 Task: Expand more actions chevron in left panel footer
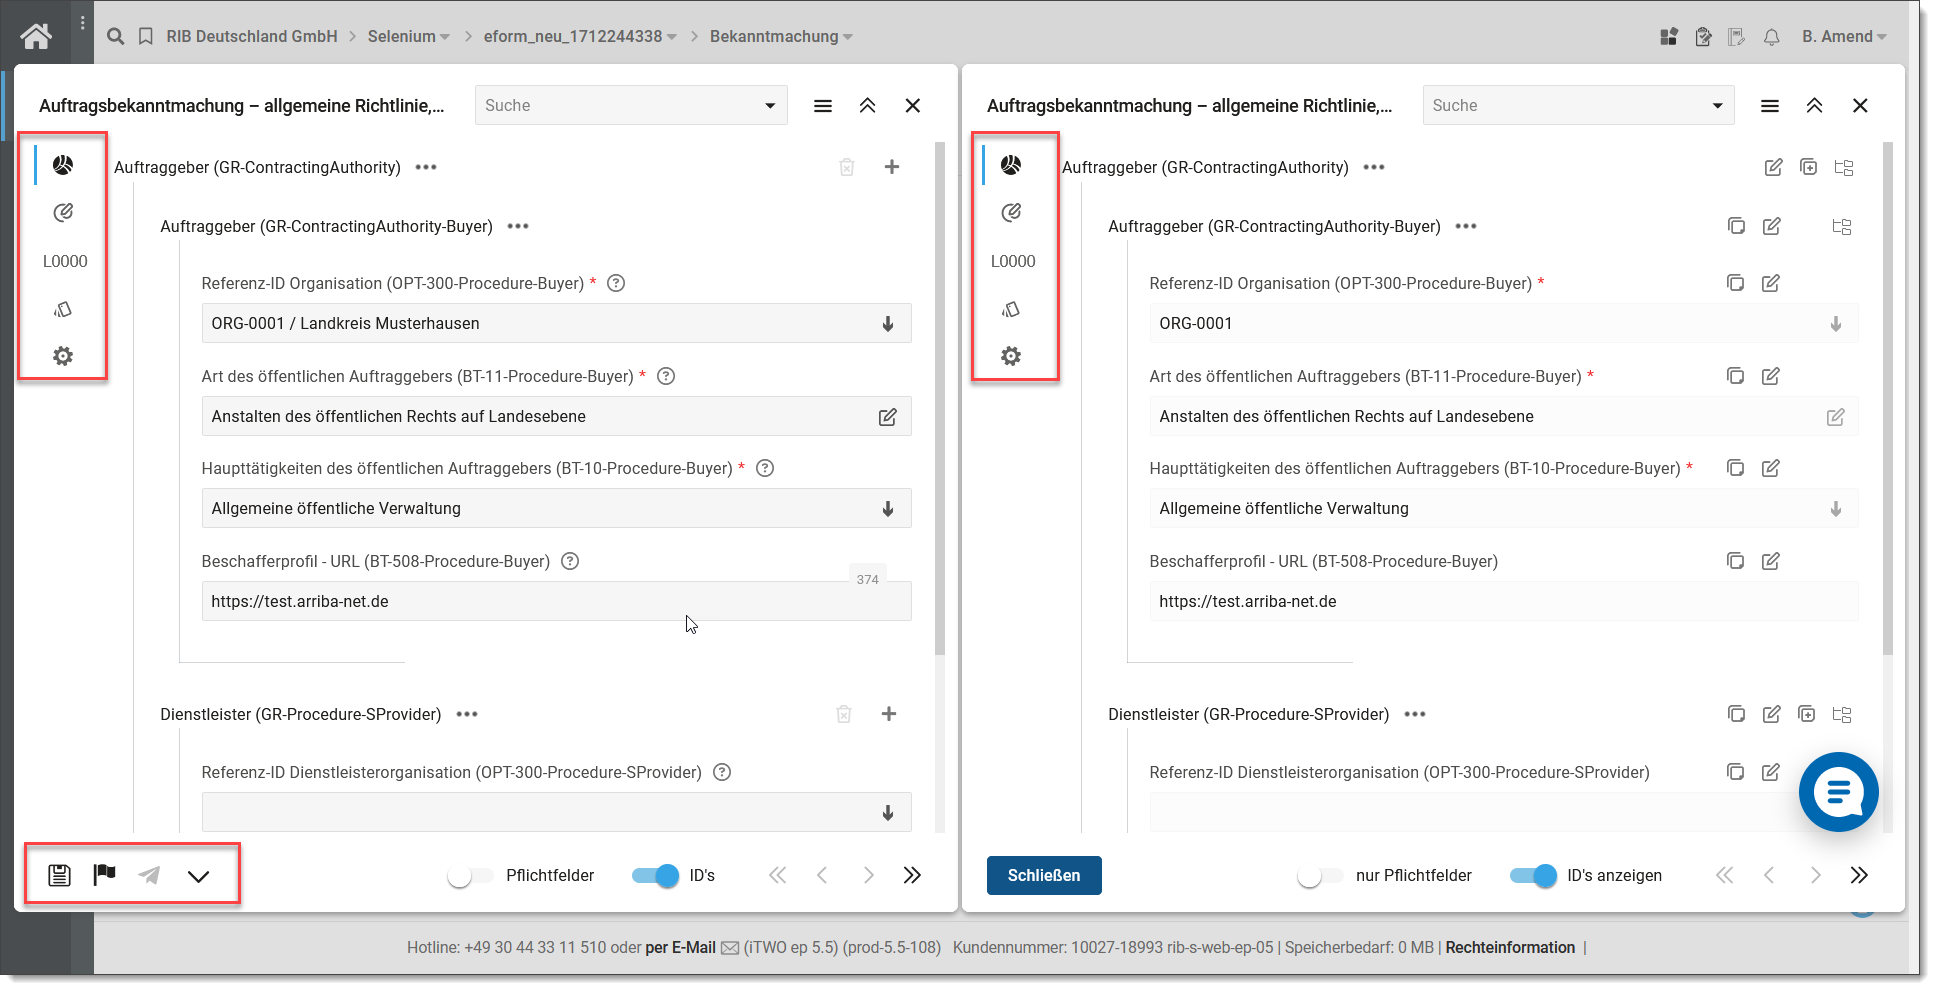click(x=198, y=876)
